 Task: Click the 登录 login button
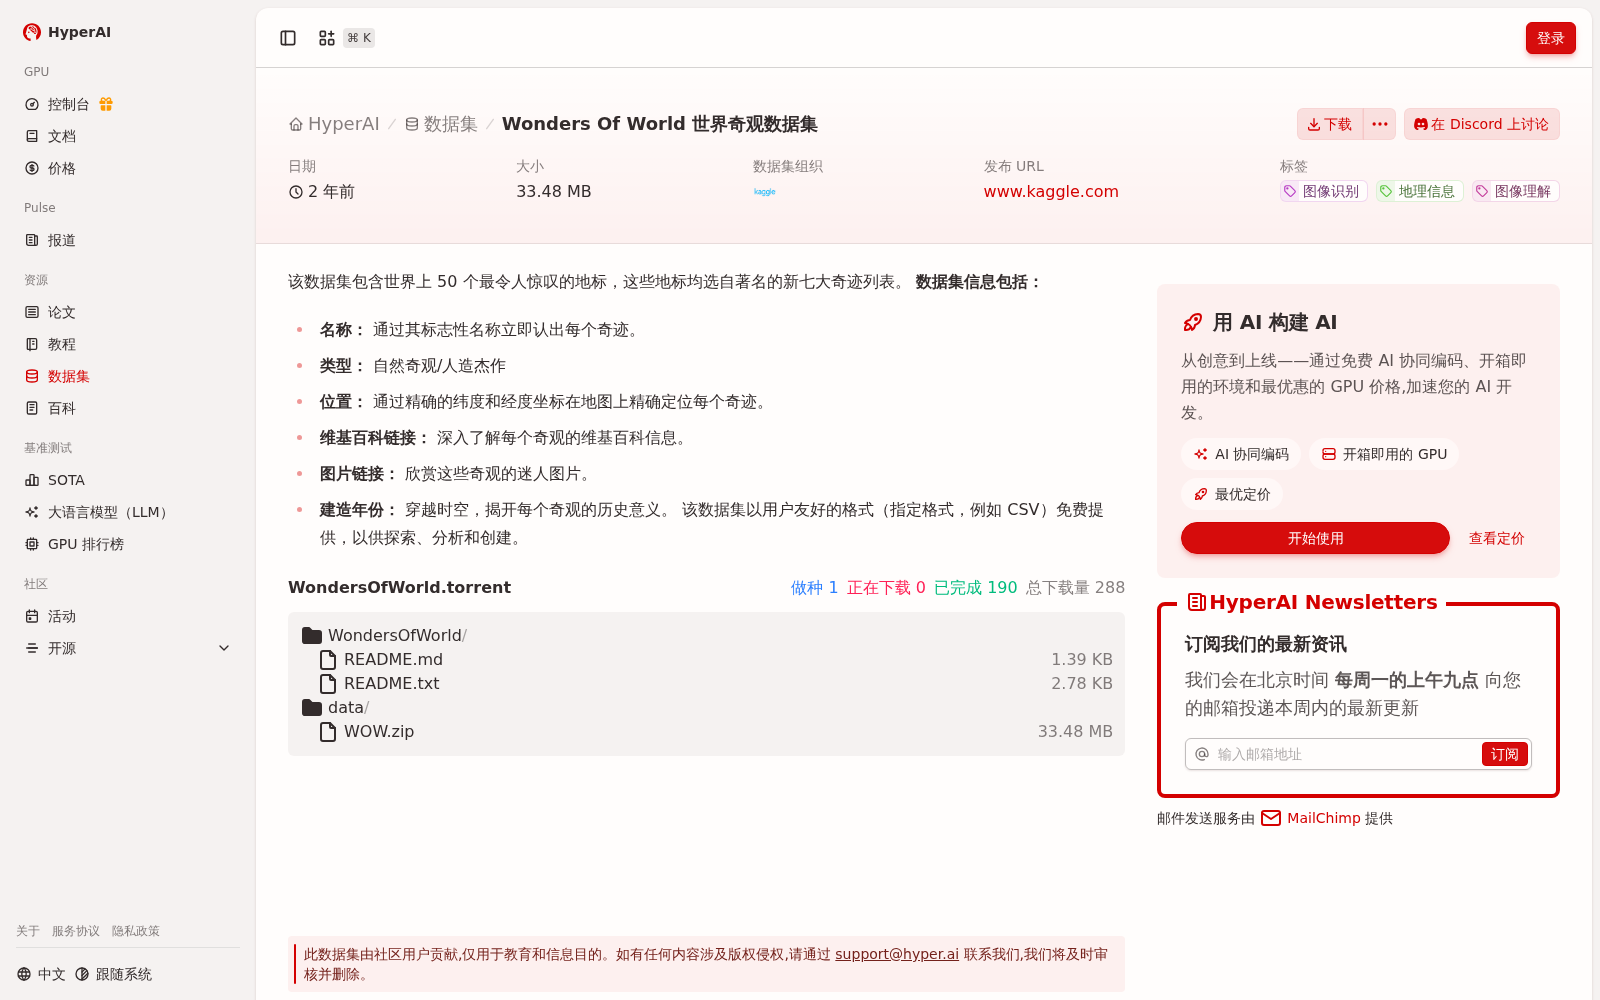coord(1550,38)
